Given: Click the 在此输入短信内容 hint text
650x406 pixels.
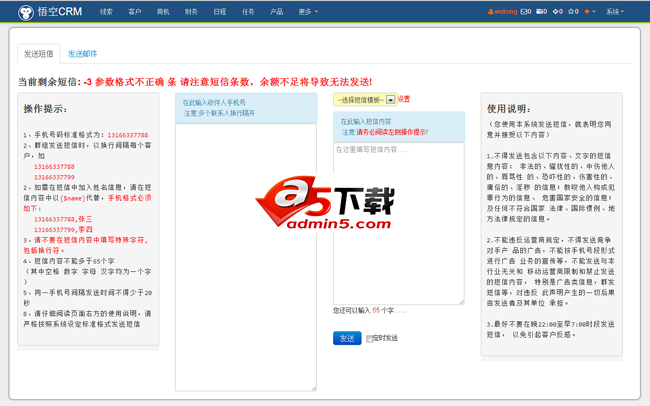Looking at the screenshot, I should [366, 122].
